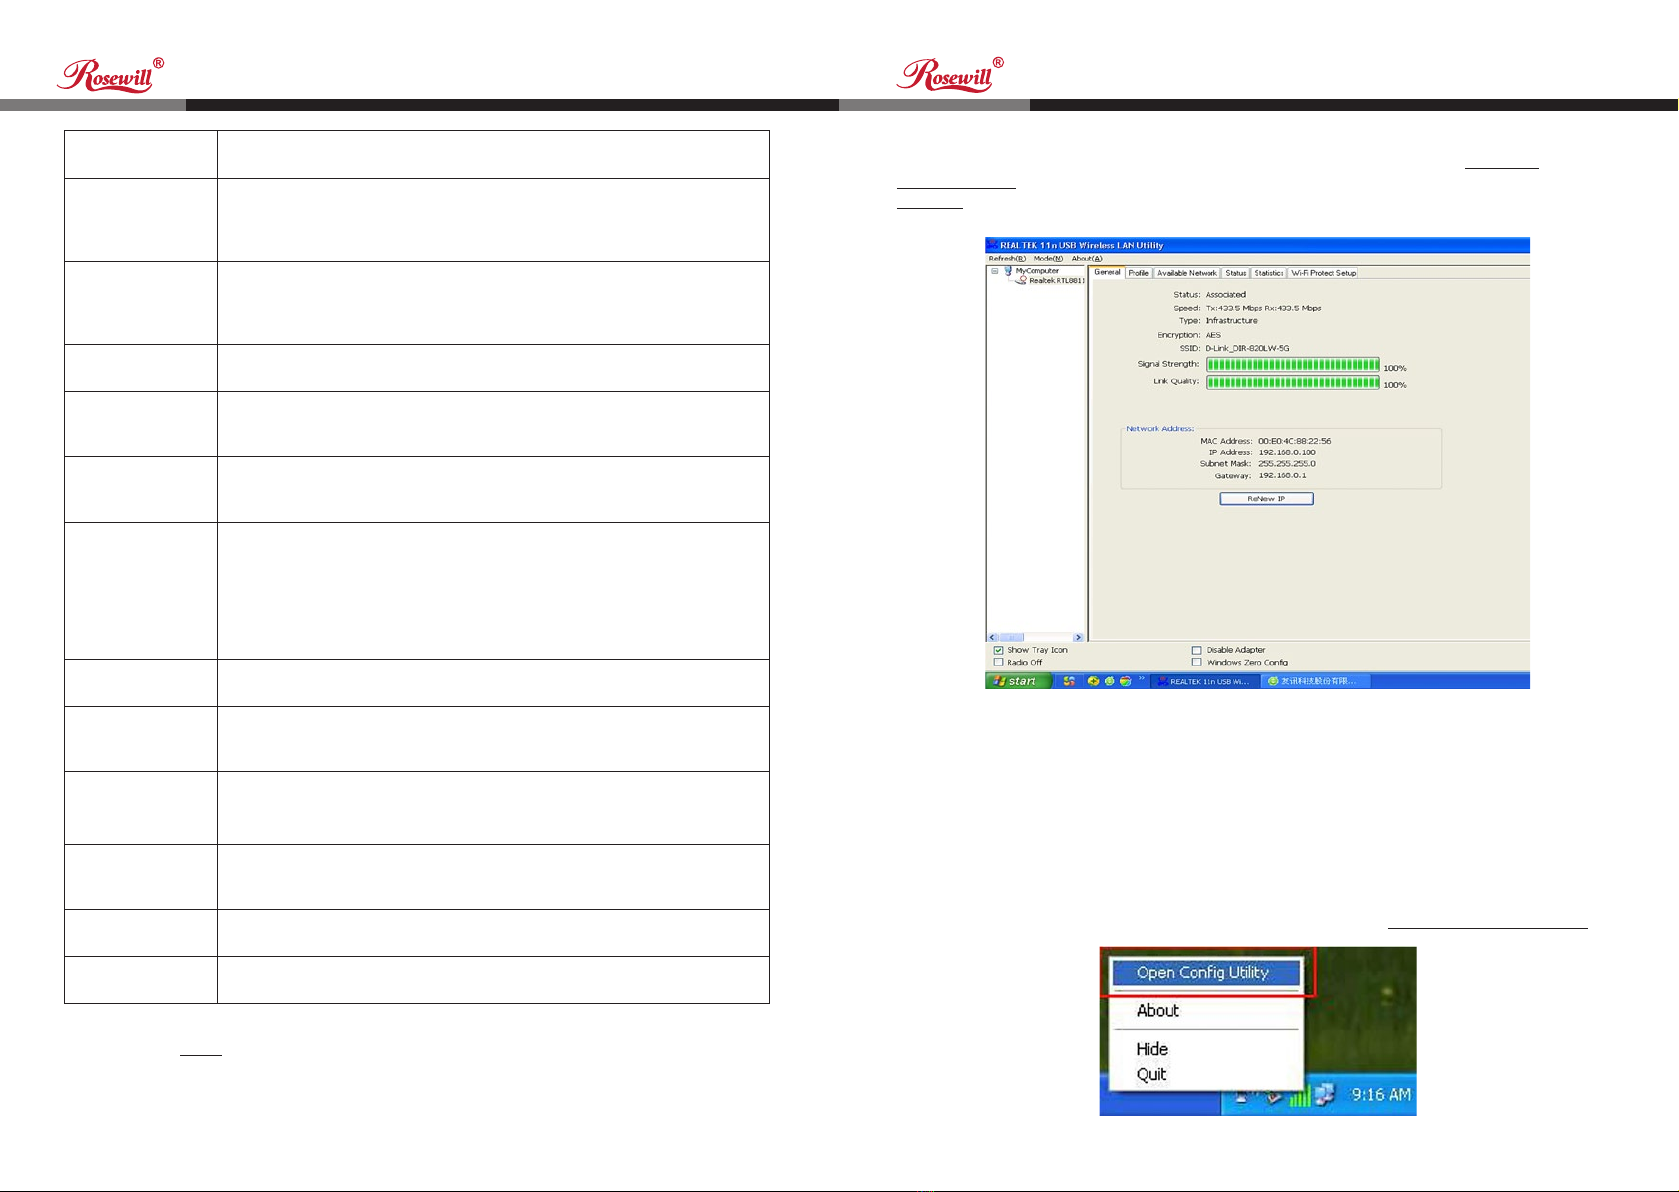Viewport: 1679px width, 1192px height.
Task: Collapse the MyComputer tree node
Action: (x=994, y=271)
